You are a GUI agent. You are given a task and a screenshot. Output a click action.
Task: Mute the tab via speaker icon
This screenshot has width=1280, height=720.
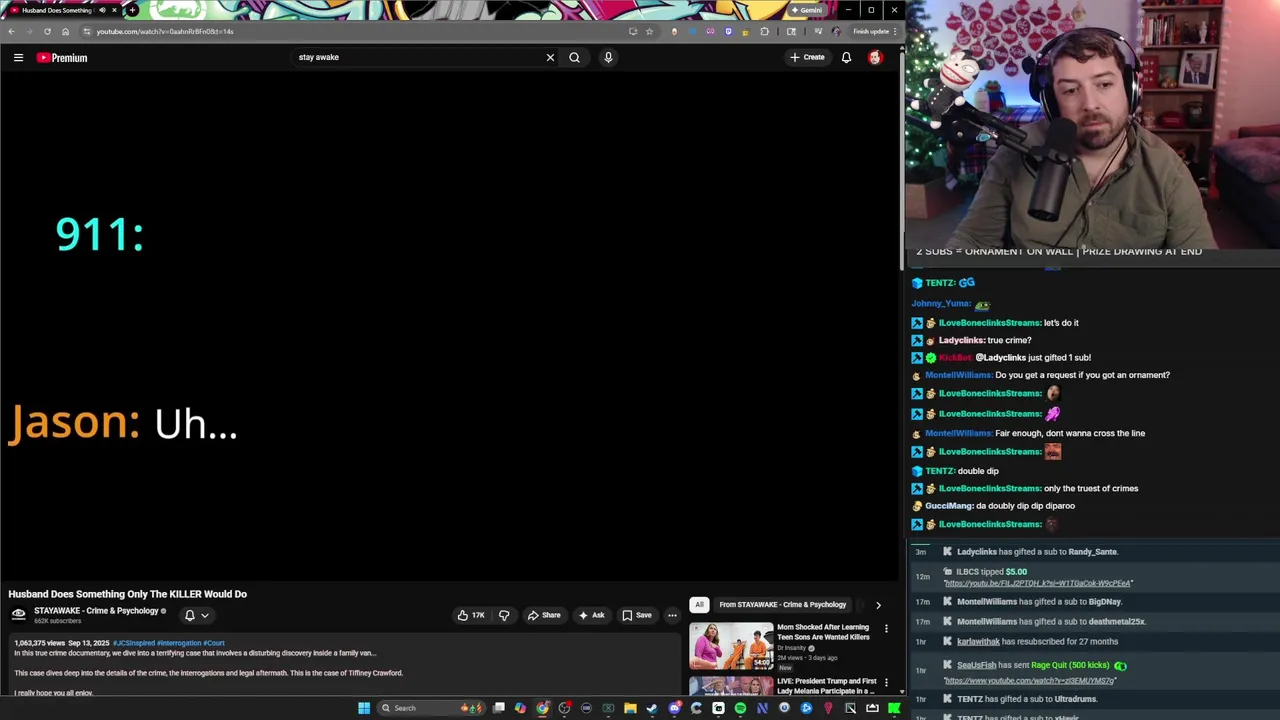[x=102, y=10]
